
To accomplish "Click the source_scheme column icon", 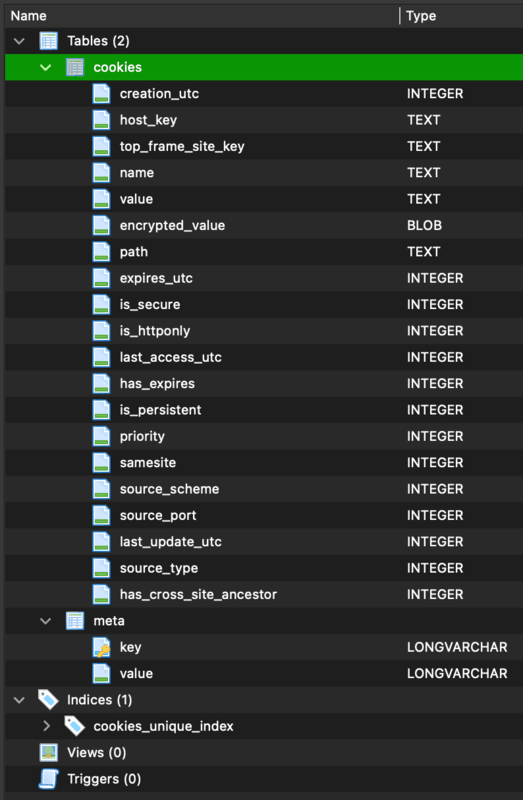I will [102, 489].
